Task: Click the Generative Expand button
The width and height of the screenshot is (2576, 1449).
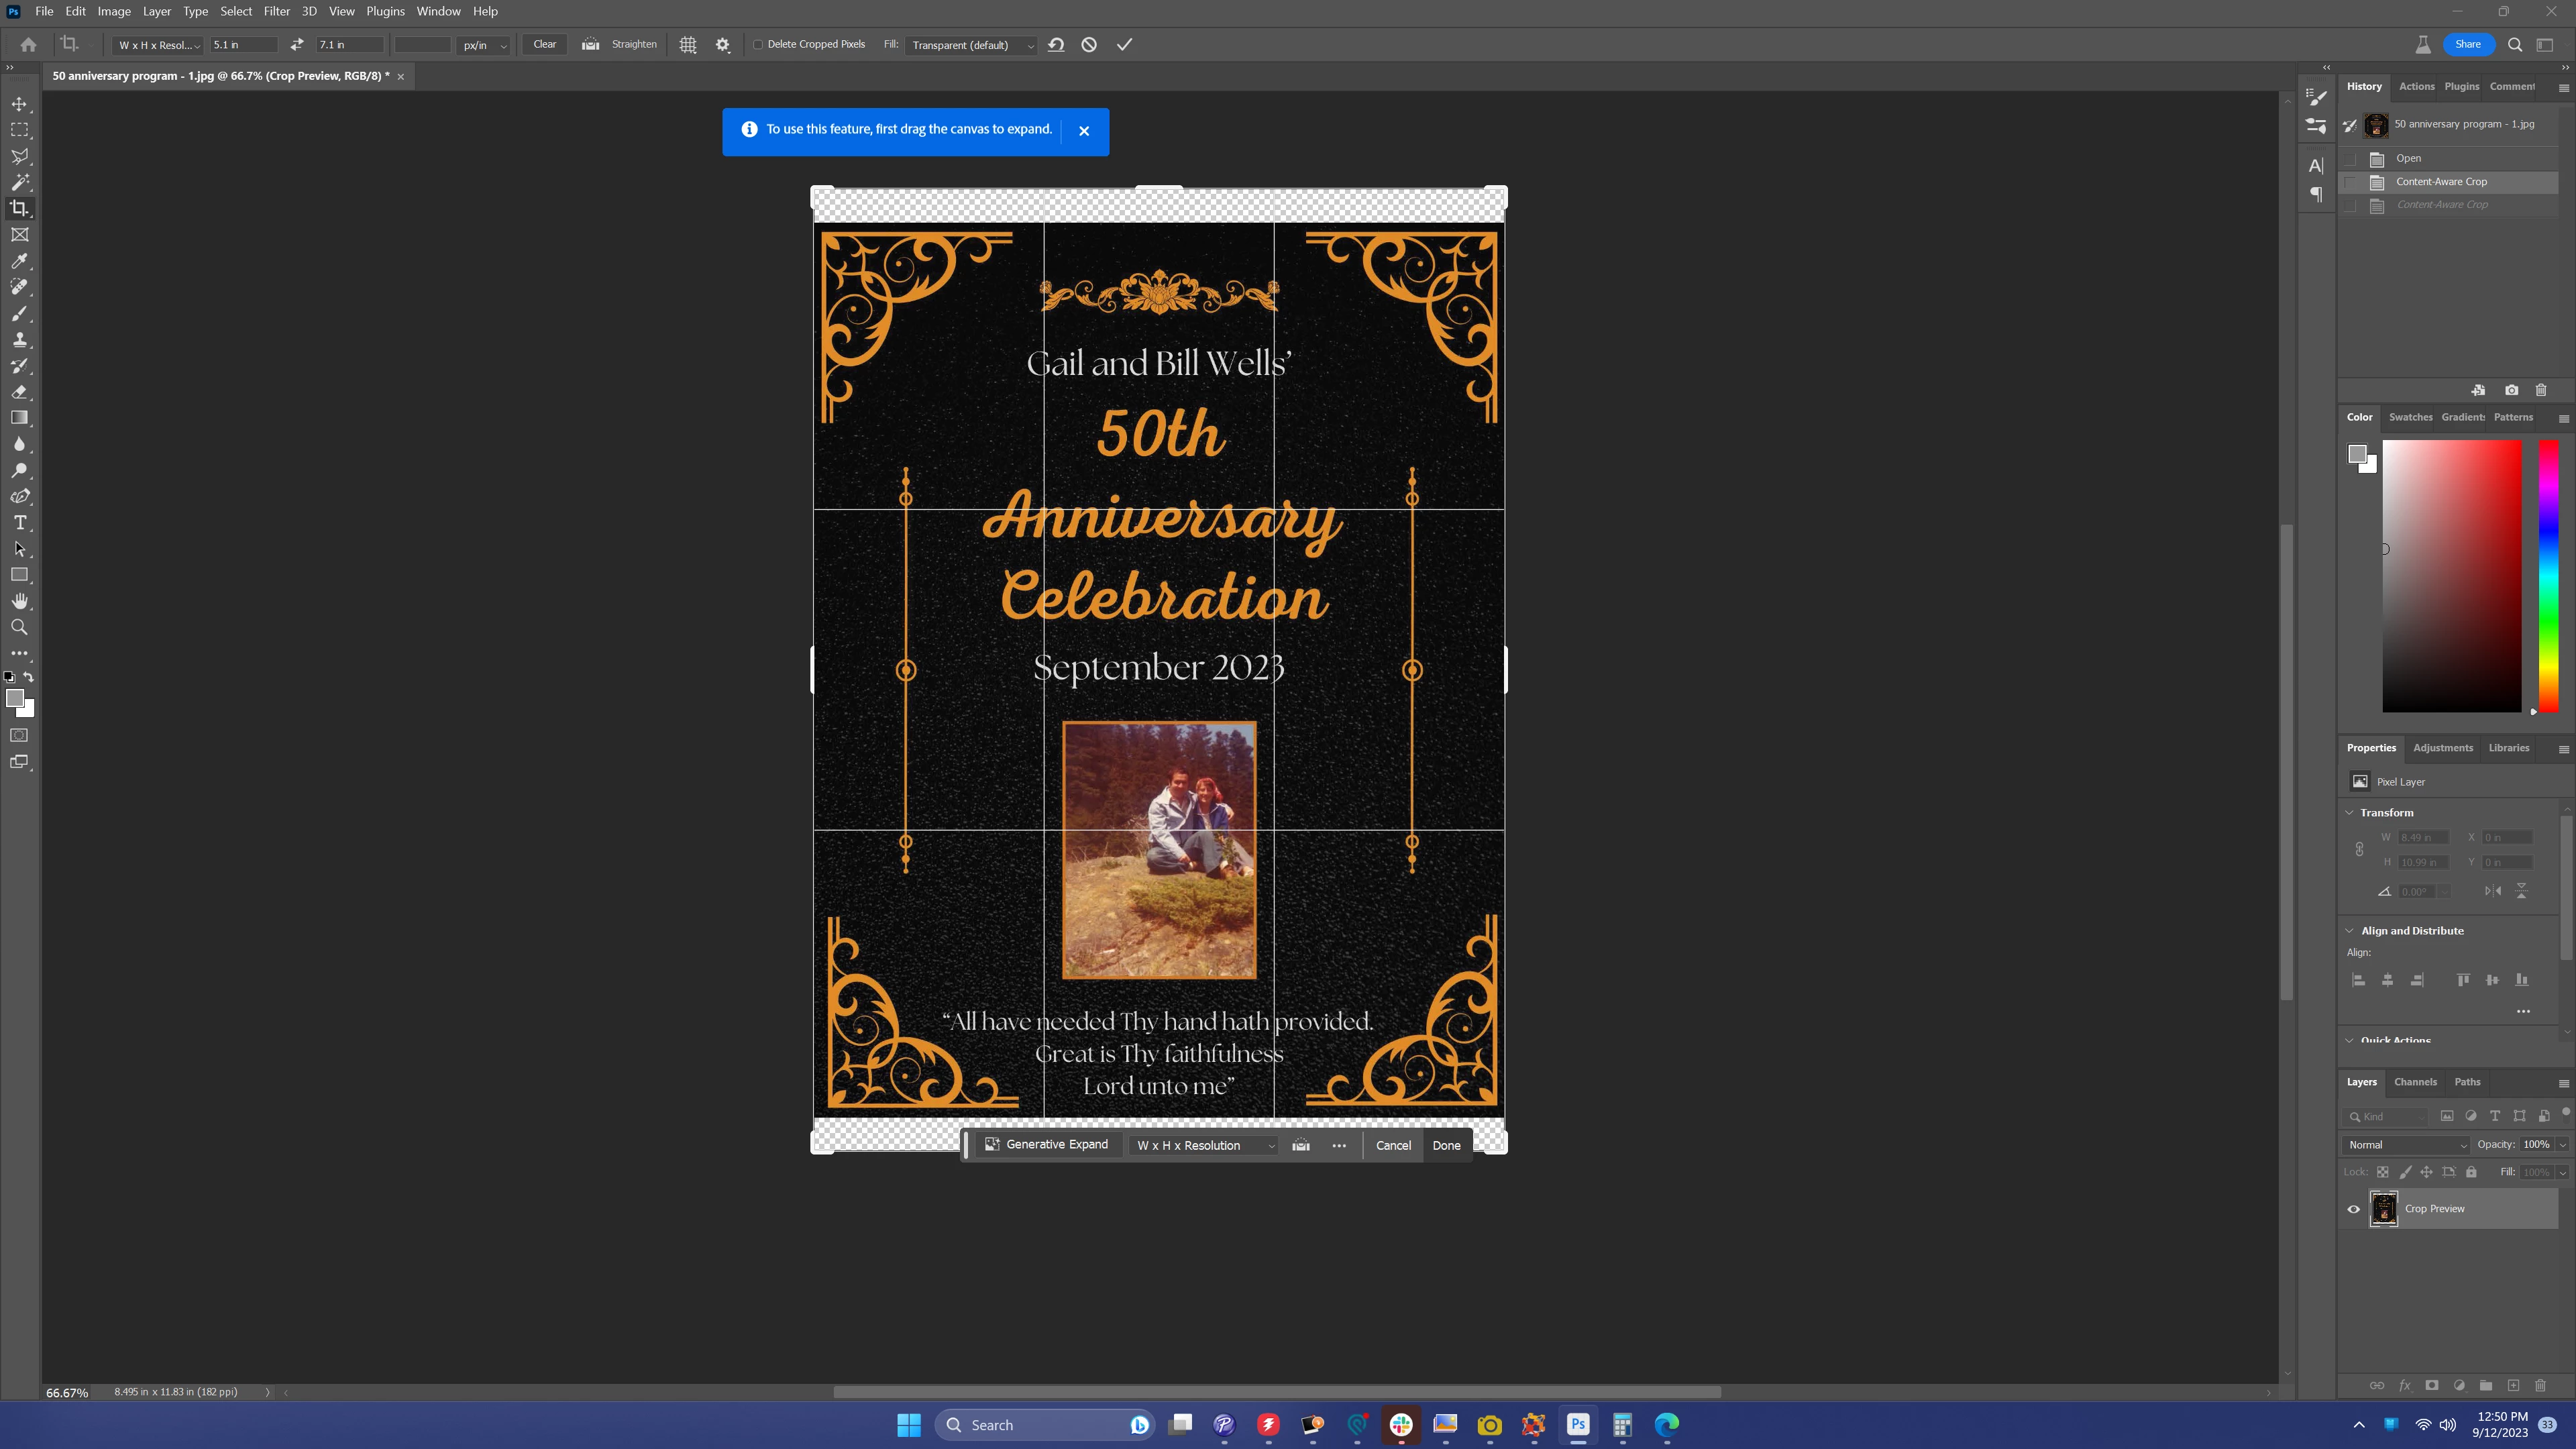Action: point(1046,1145)
